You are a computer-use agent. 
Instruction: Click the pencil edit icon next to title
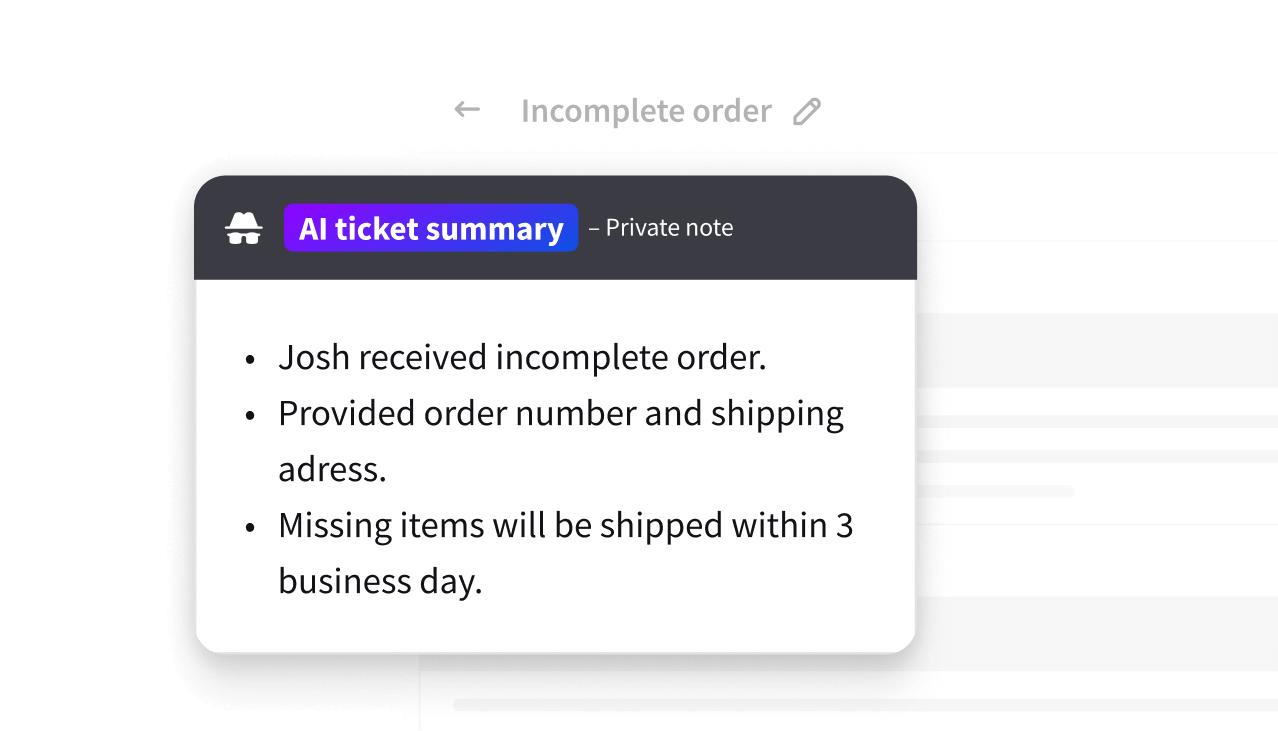[x=806, y=110]
